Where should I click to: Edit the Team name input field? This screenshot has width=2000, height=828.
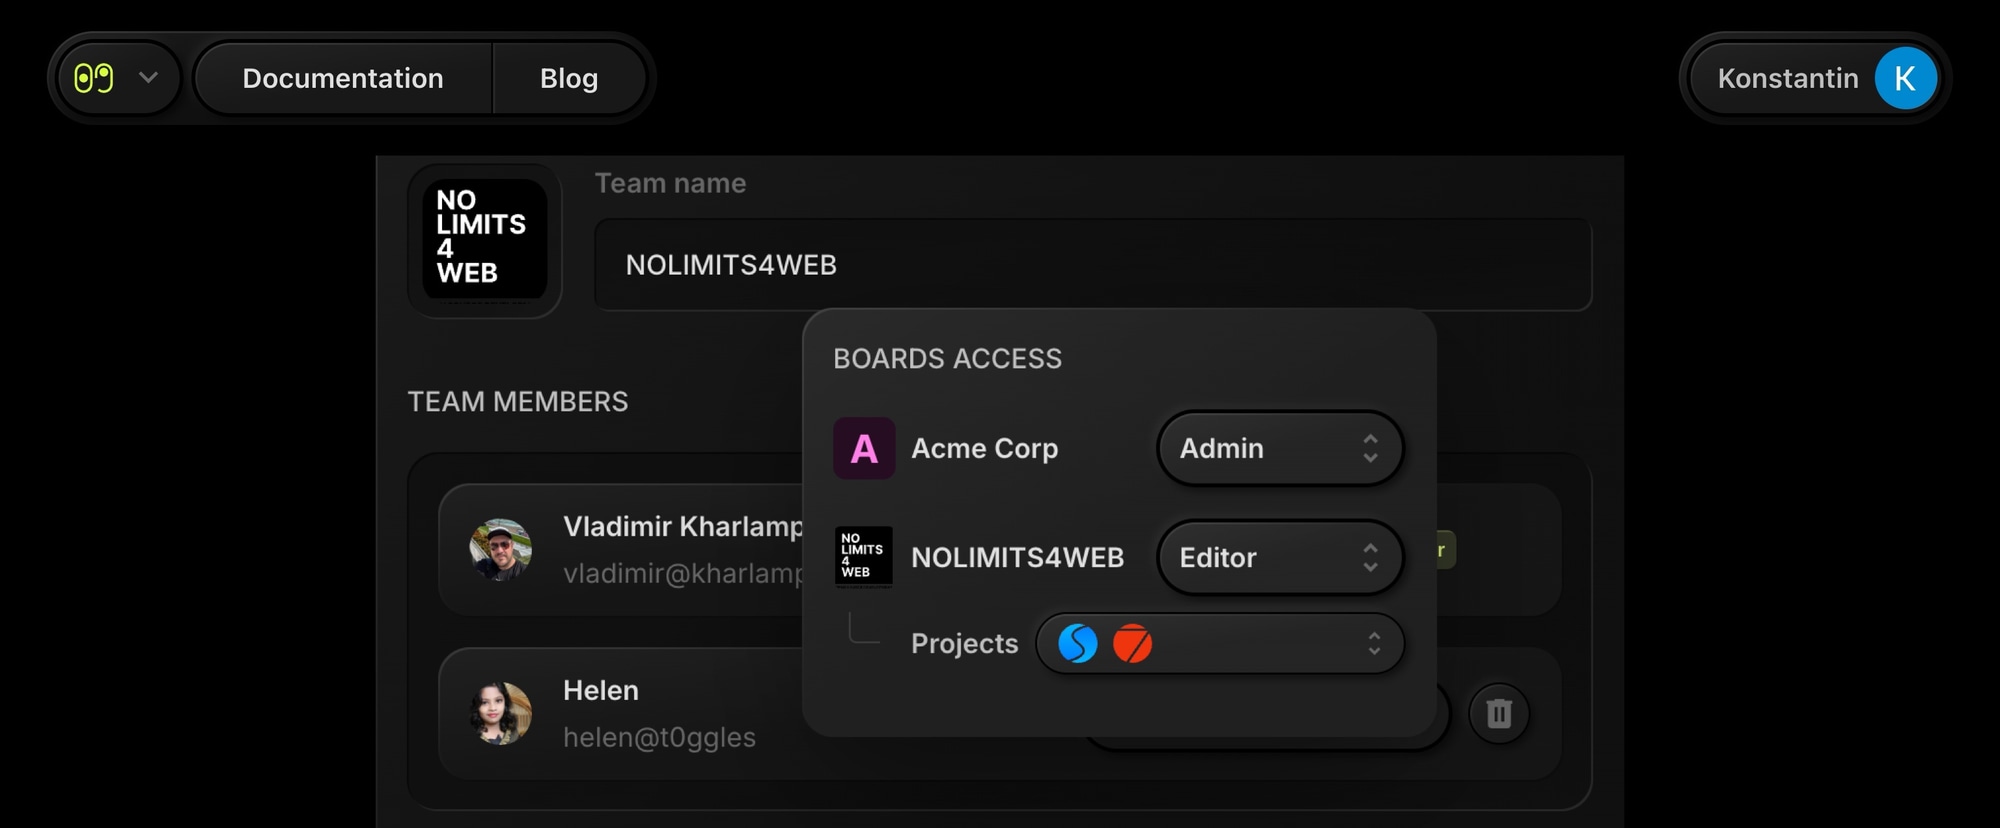(1093, 265)
